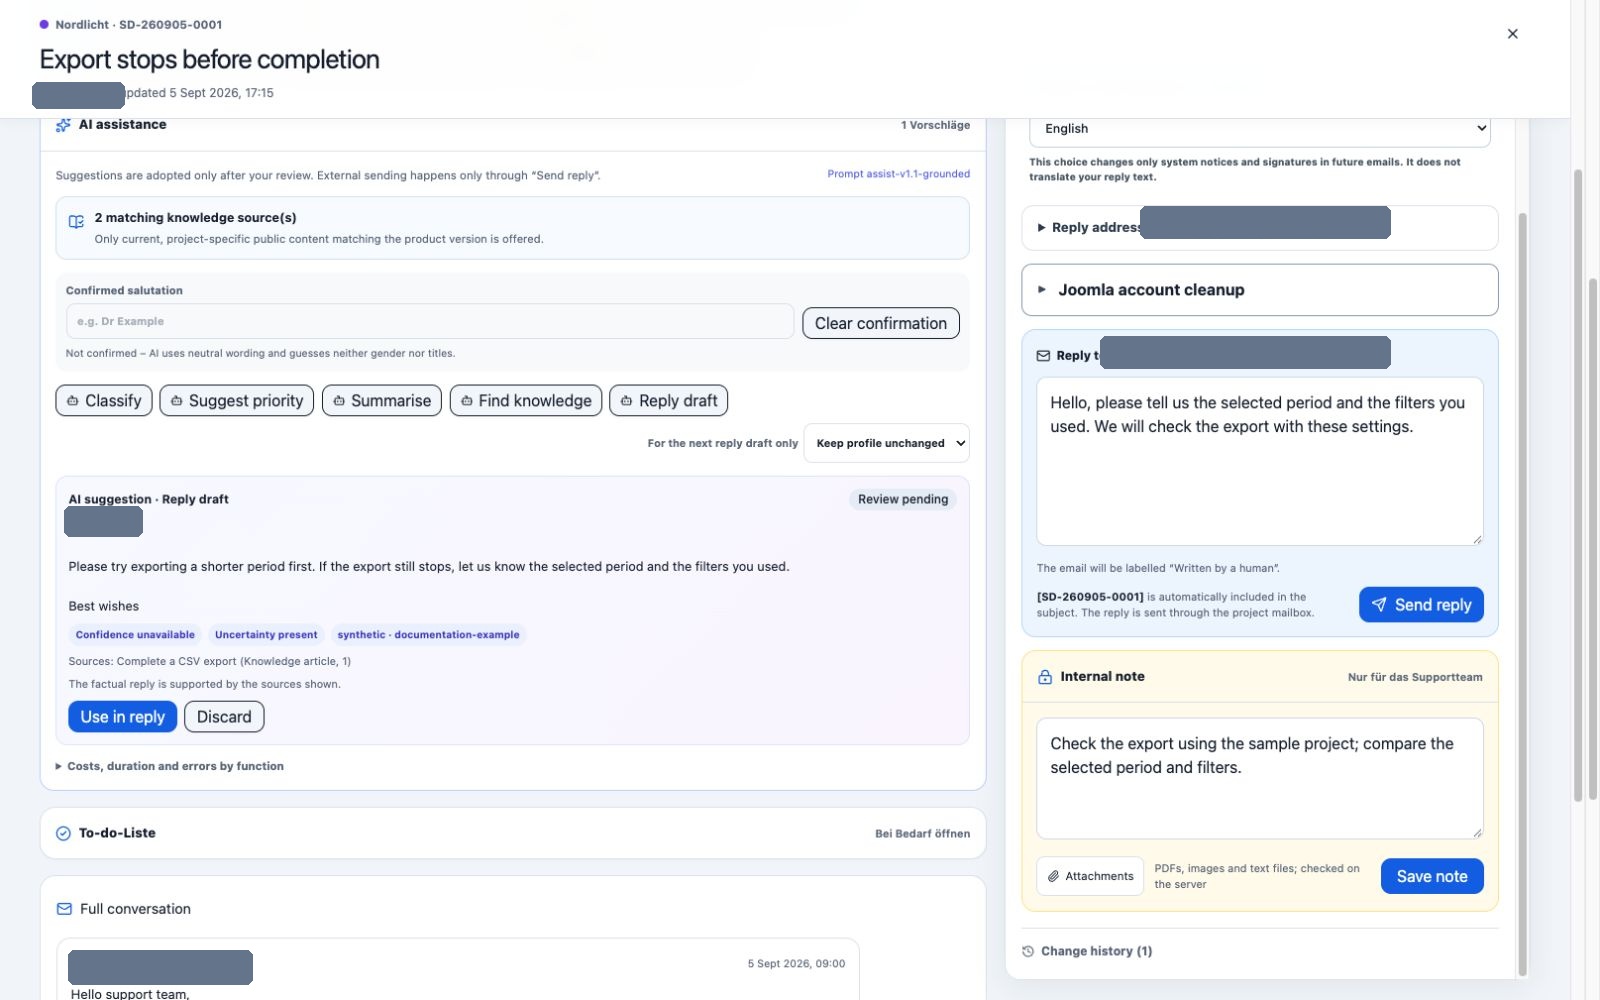Viewport: 1600px width, 1000px height.
Task: Discard the AI suggestion
Action: [x=224, y=717]
